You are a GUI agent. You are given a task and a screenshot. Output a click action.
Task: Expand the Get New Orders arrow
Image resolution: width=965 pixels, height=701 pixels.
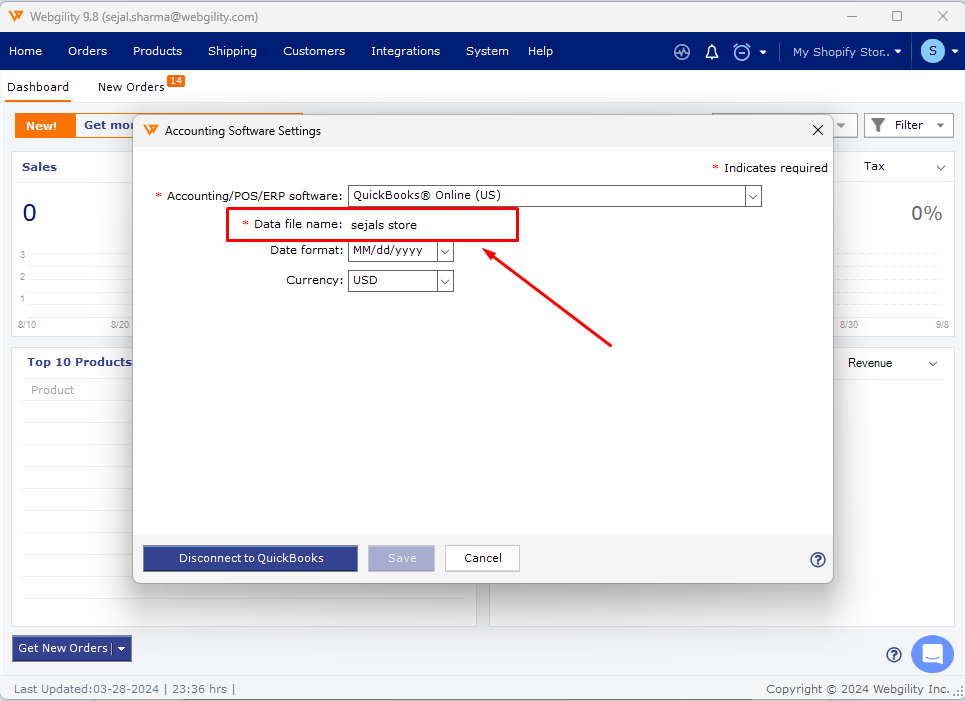pos(122,649)
